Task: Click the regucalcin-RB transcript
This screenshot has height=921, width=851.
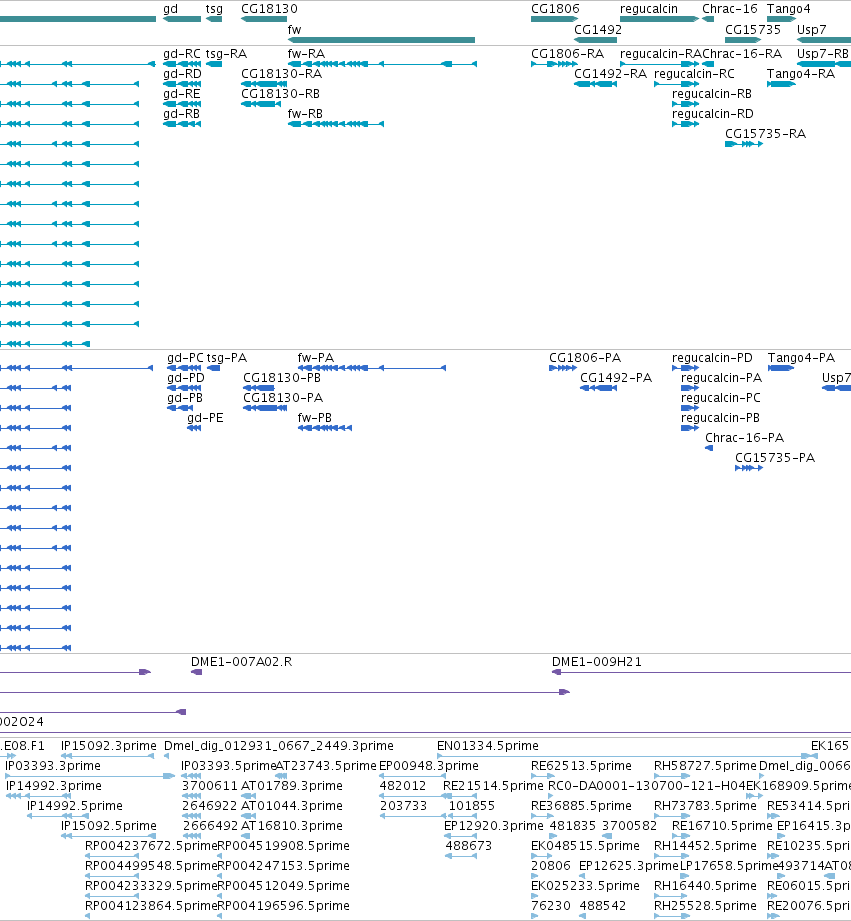Action: point(685,104)
